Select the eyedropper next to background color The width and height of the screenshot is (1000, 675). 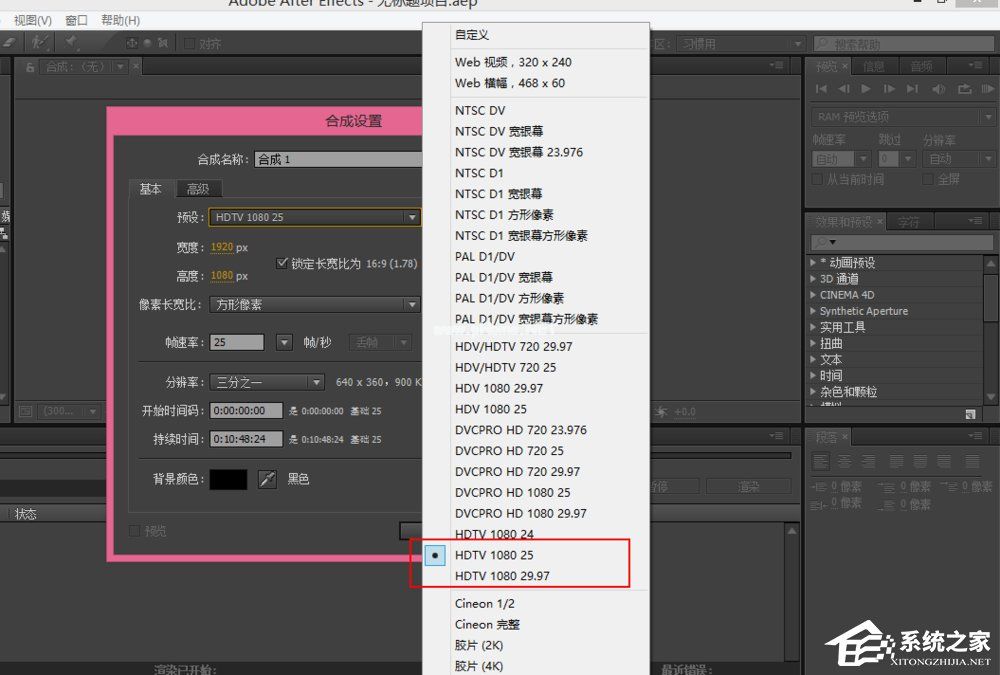point(267,479)
